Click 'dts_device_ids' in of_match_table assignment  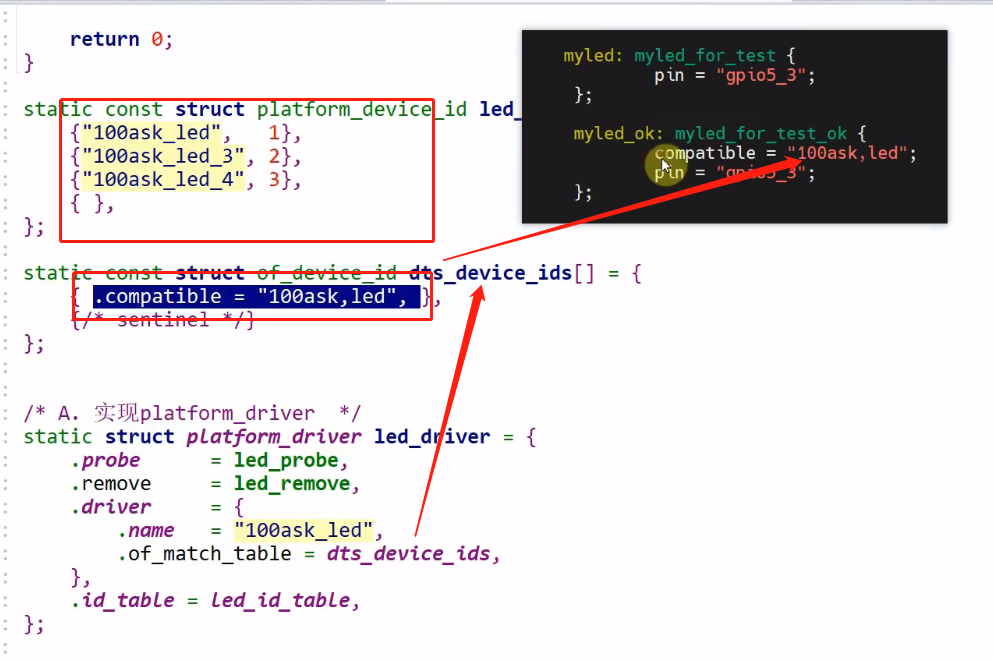pyautogui.click(x=408, y=554)
